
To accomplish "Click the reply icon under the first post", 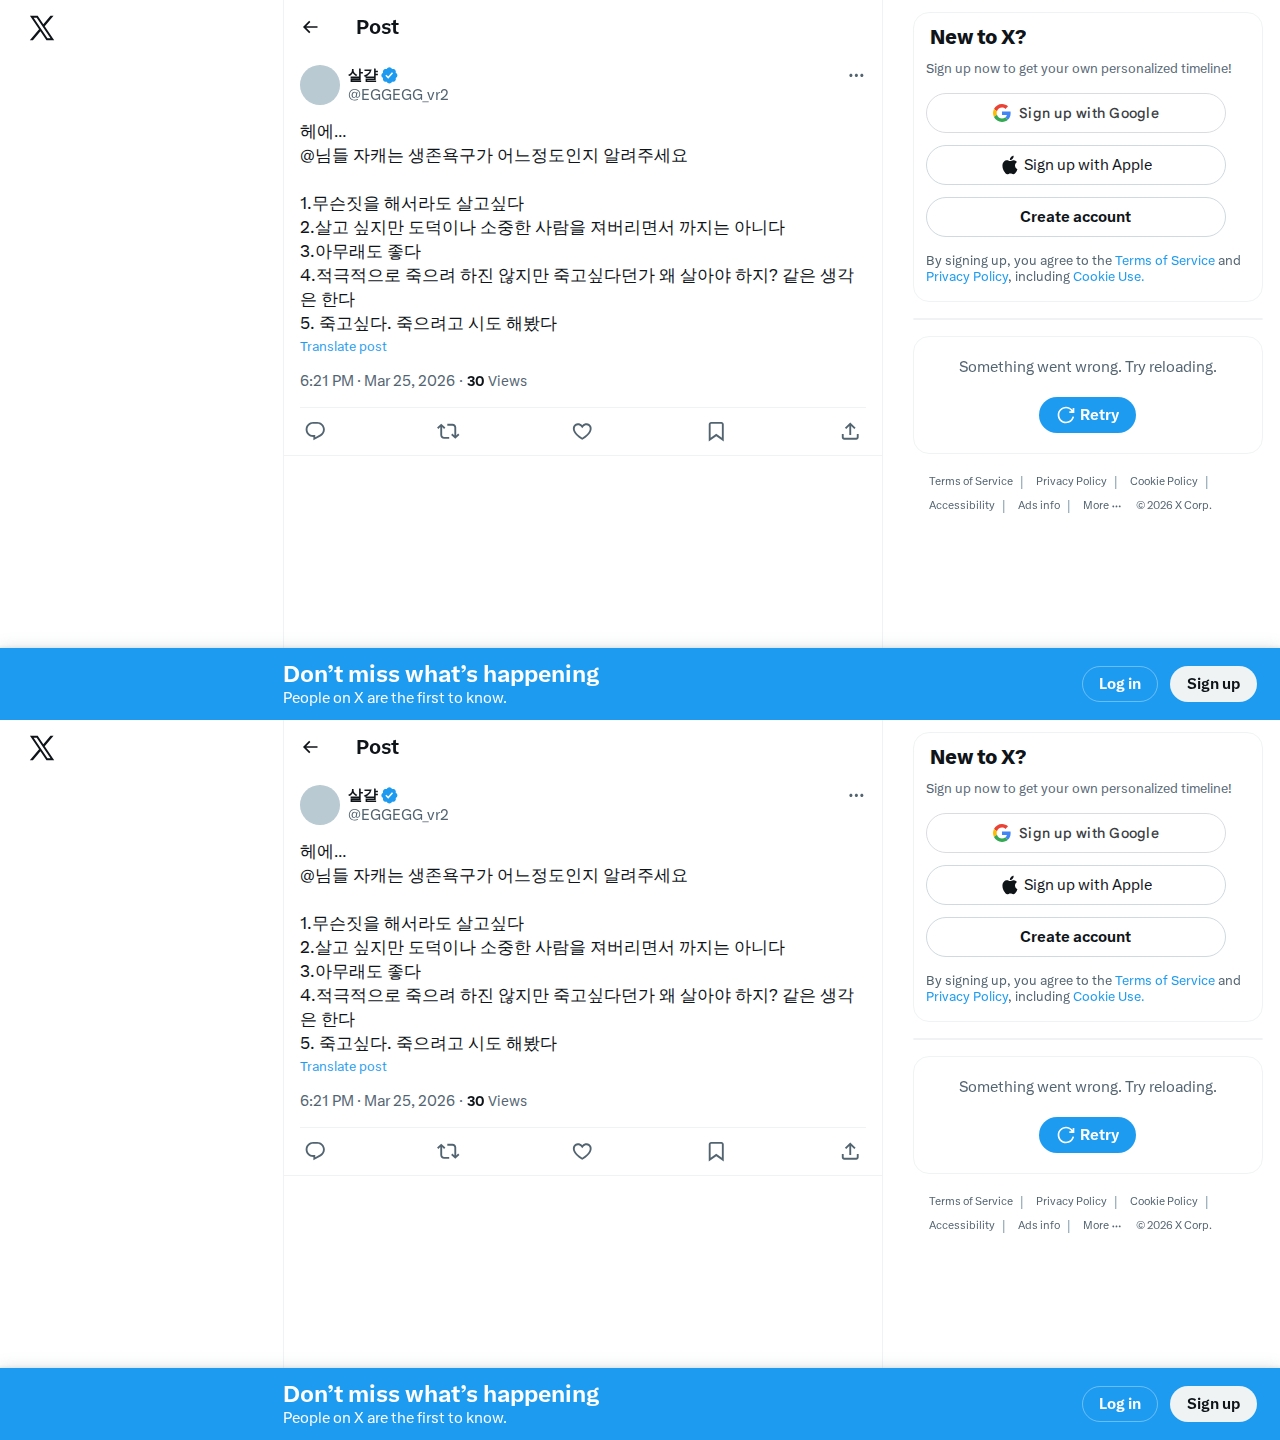I will [315, 431].
